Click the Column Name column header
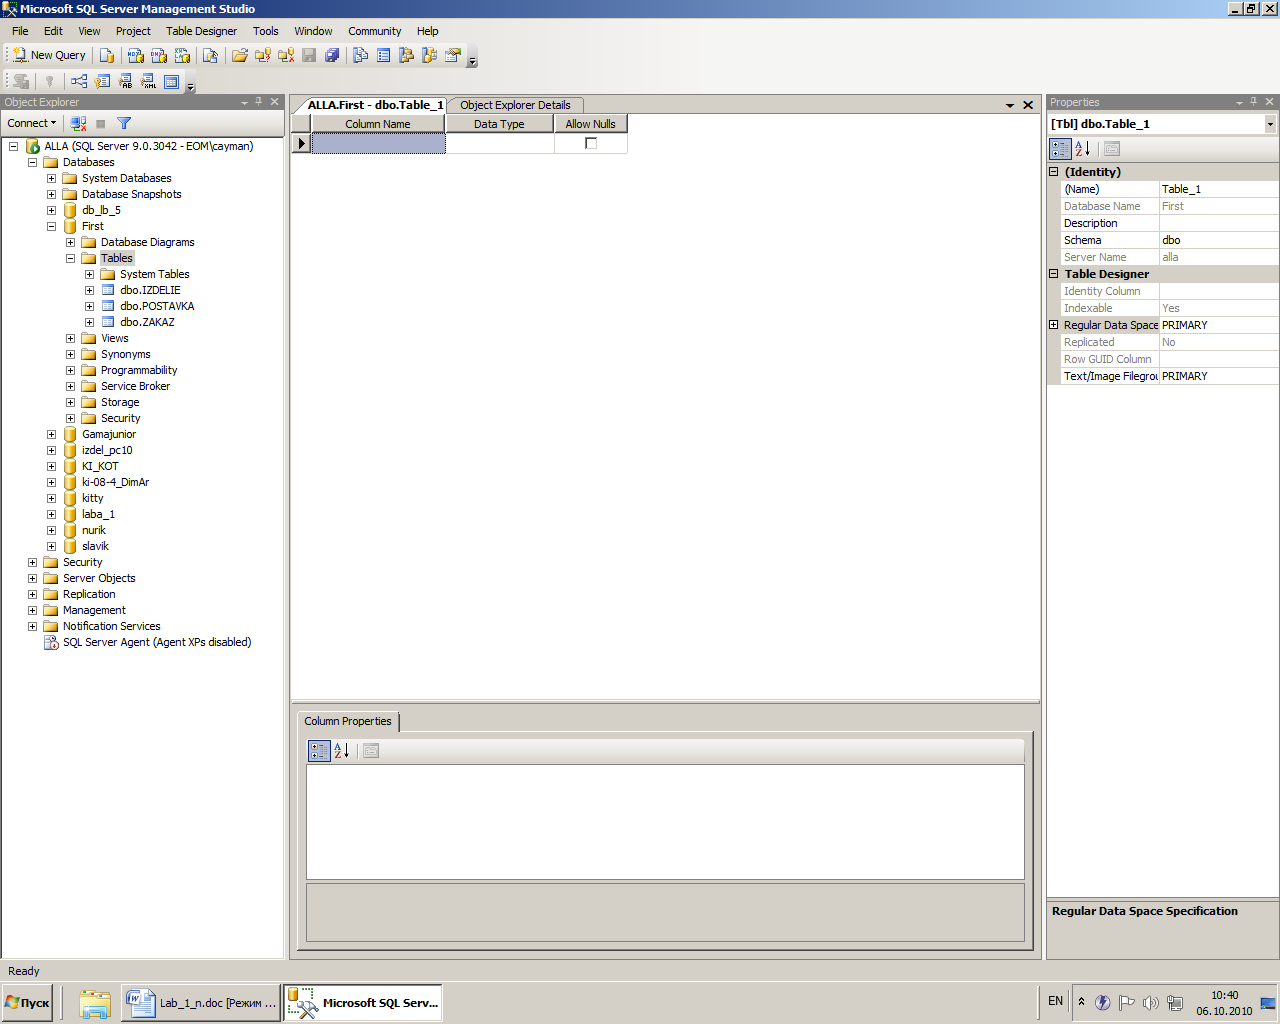The width and height of the screenshot is (1280, 1024). click(x=378, y=124)
